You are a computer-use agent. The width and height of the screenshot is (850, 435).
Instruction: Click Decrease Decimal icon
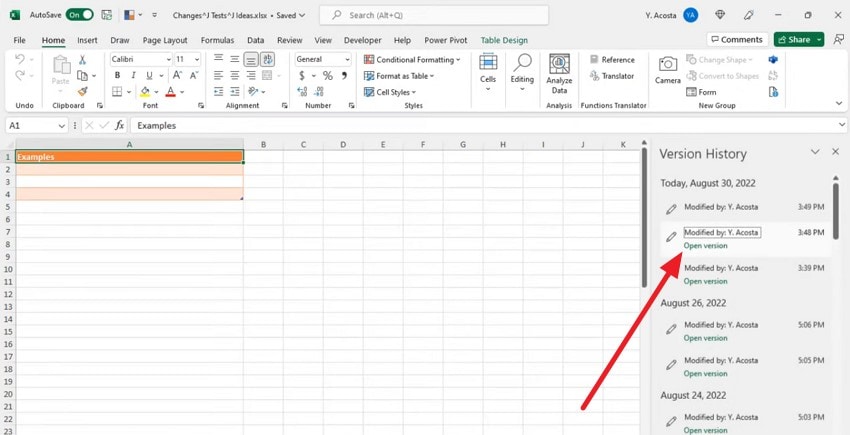tap(320, 92)
